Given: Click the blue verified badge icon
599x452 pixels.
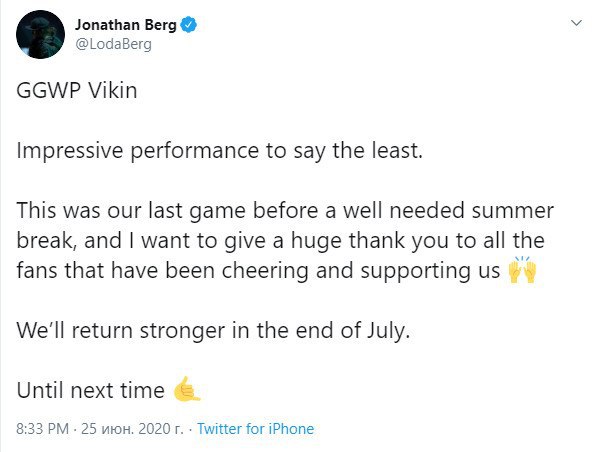Looking at the screenshot, I should (x=188, y=25).
